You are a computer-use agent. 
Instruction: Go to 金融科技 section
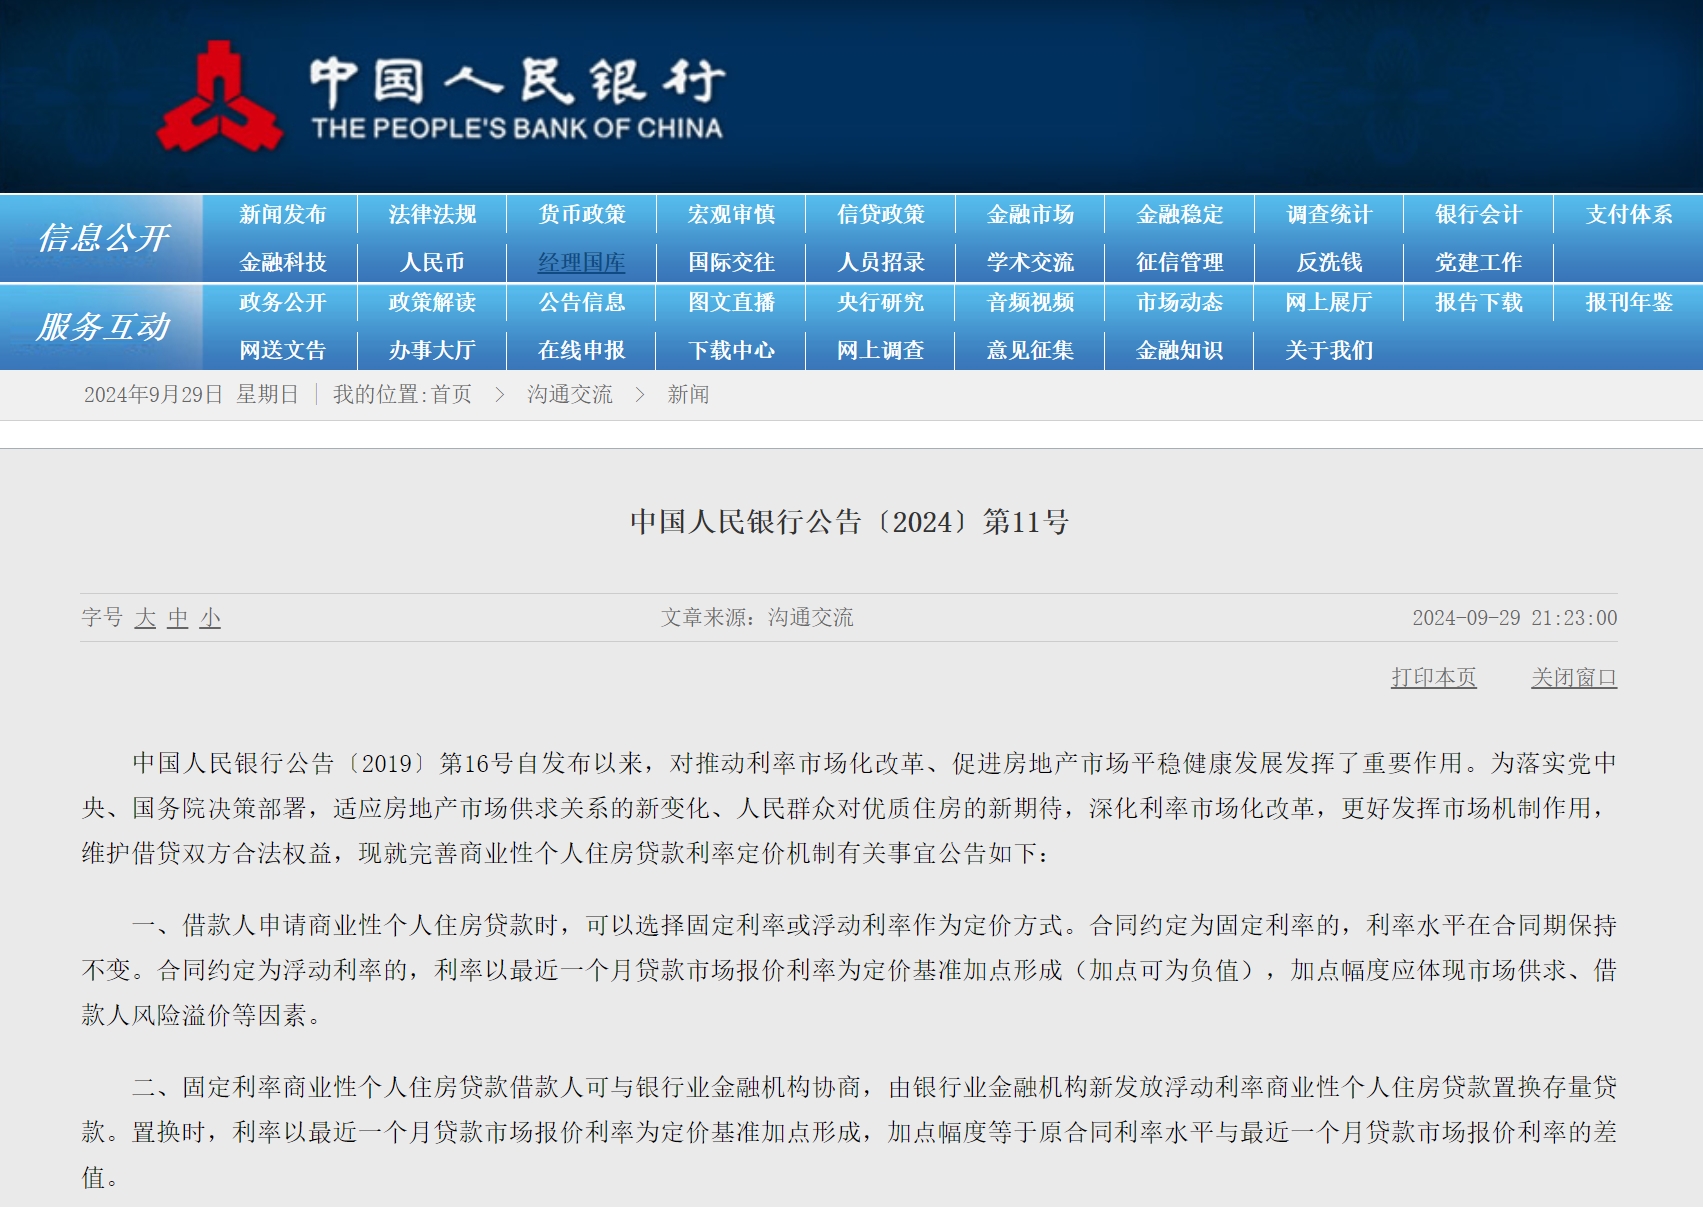283,263
